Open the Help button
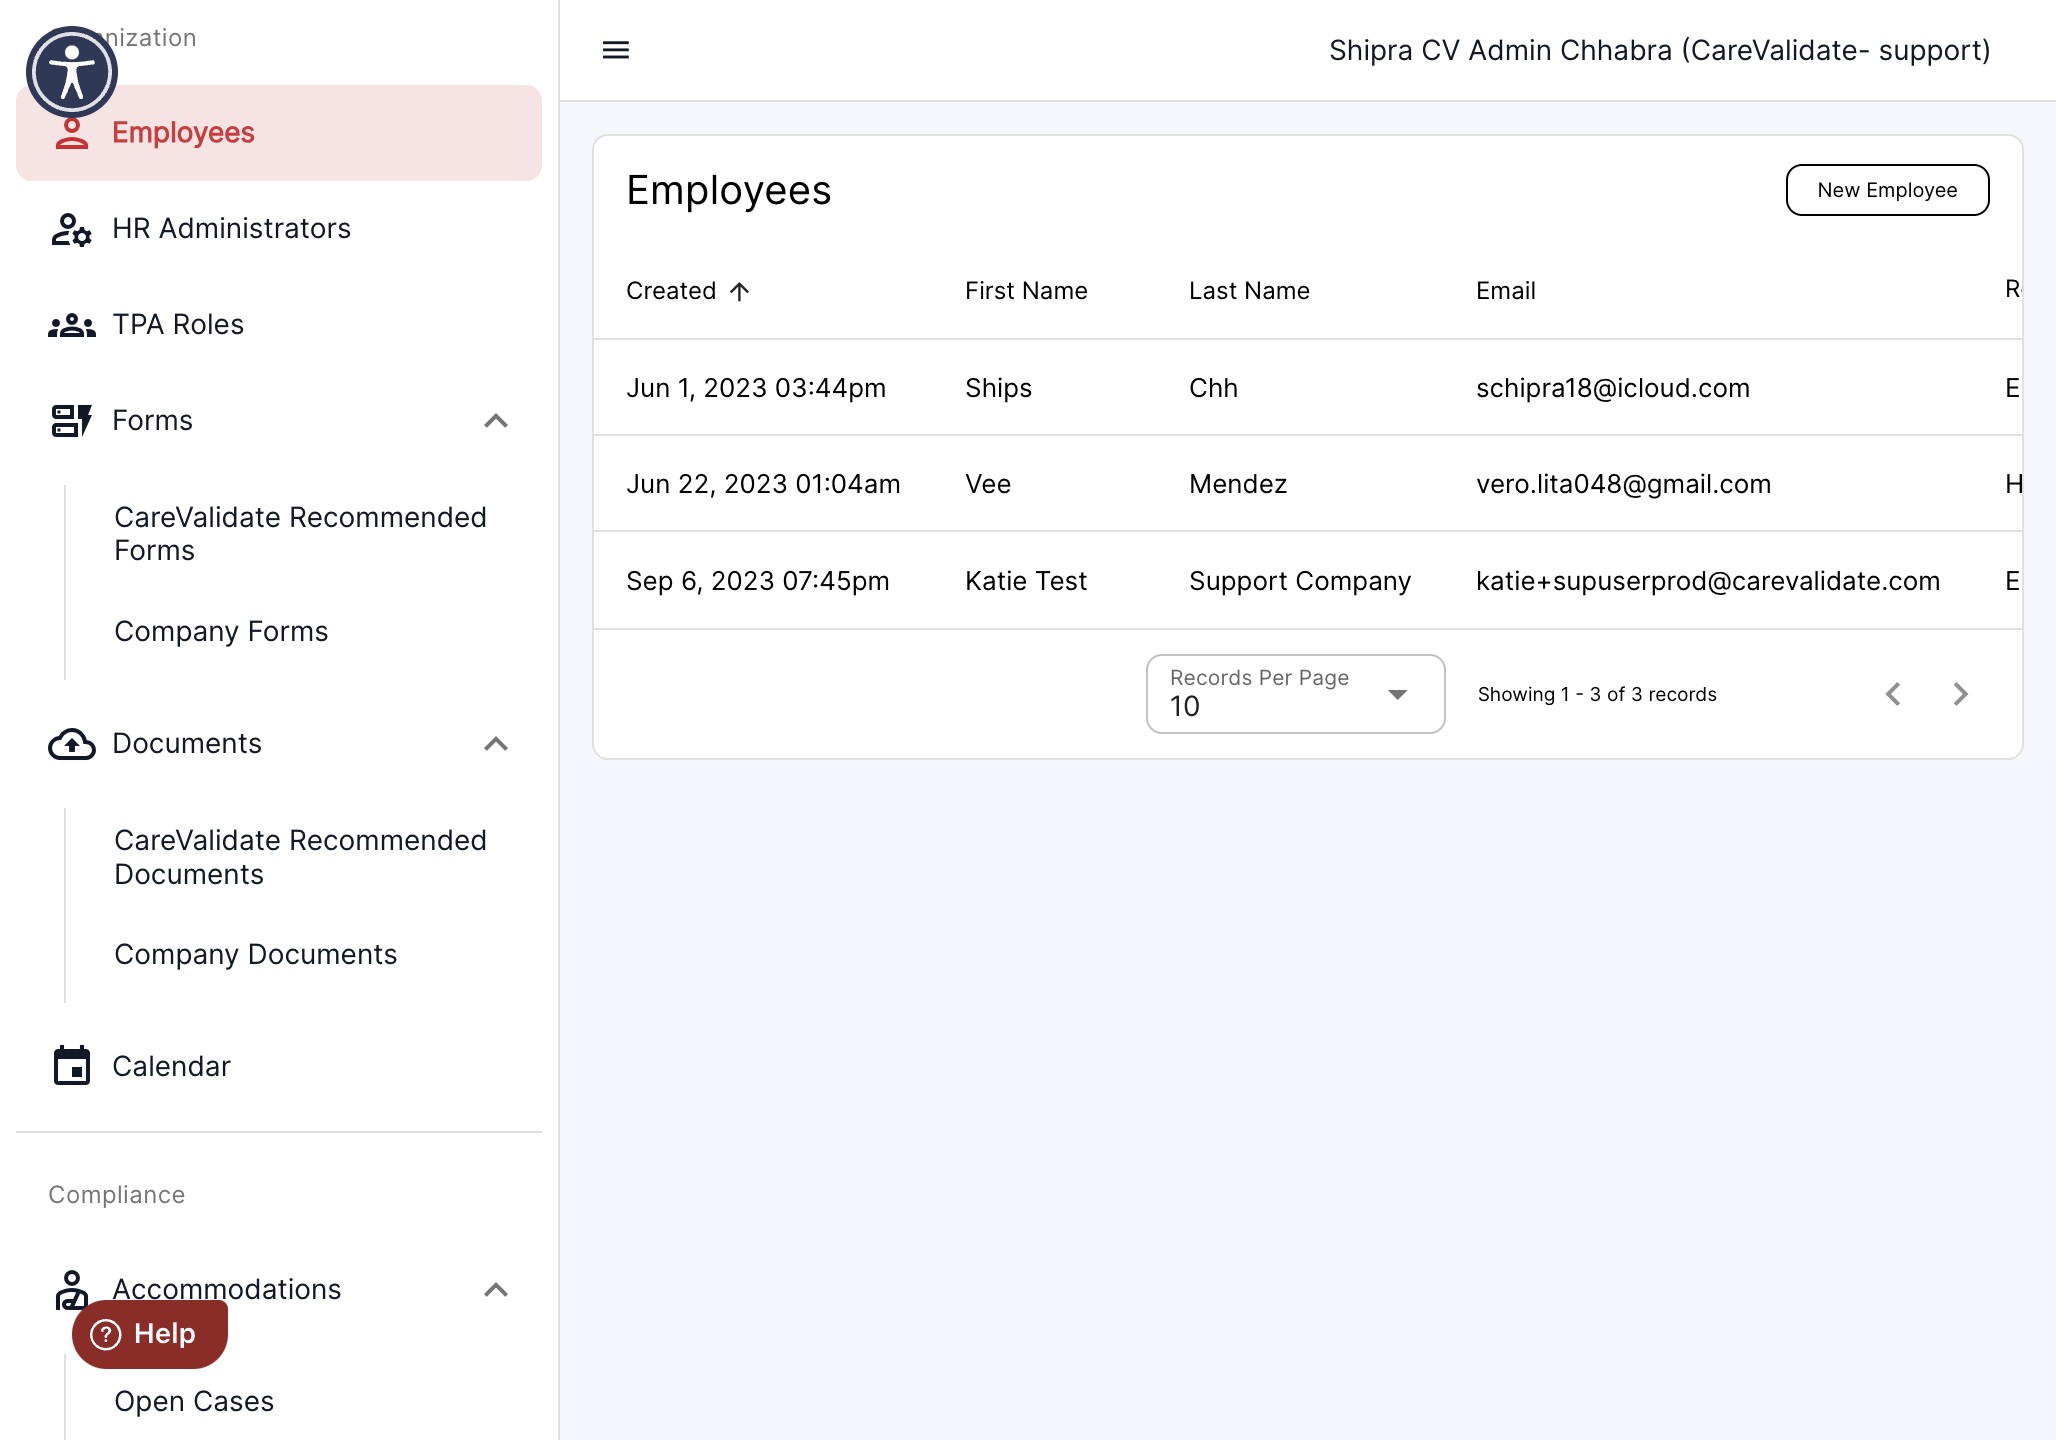Screen dimensions: 2056x1440 (x=150, y=1334)
